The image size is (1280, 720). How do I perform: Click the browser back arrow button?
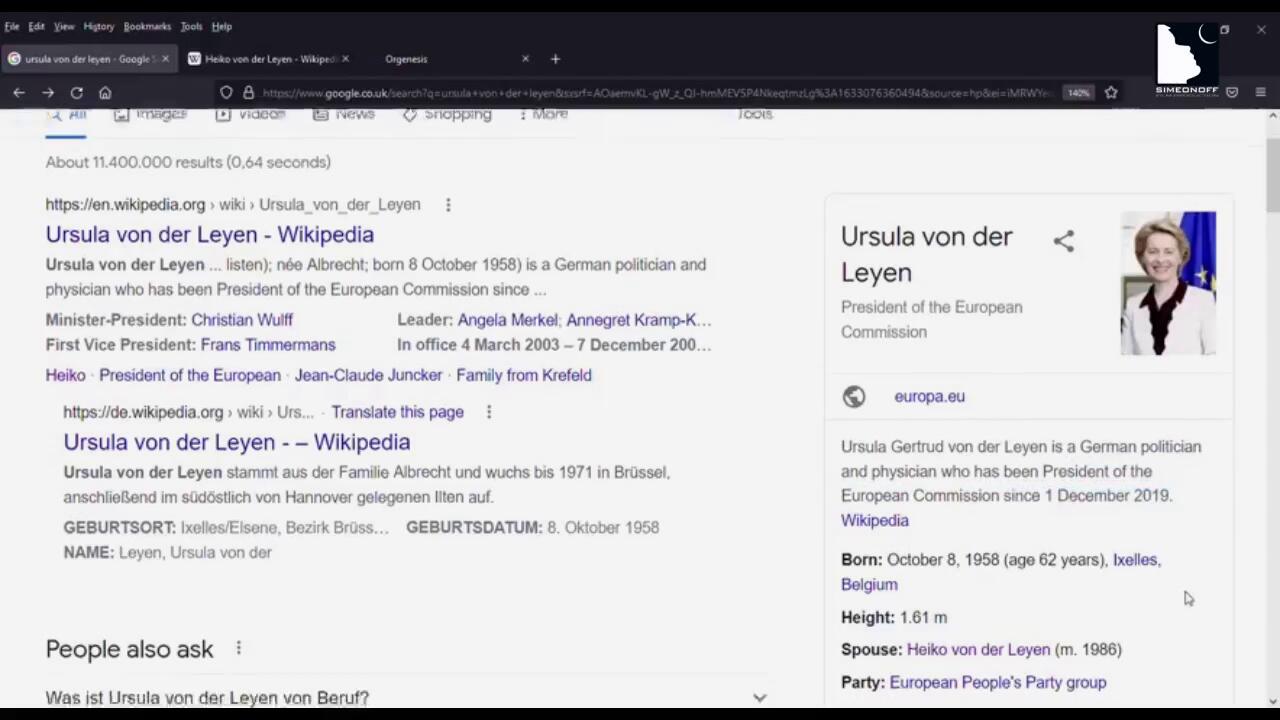click(x=19, y=93)
